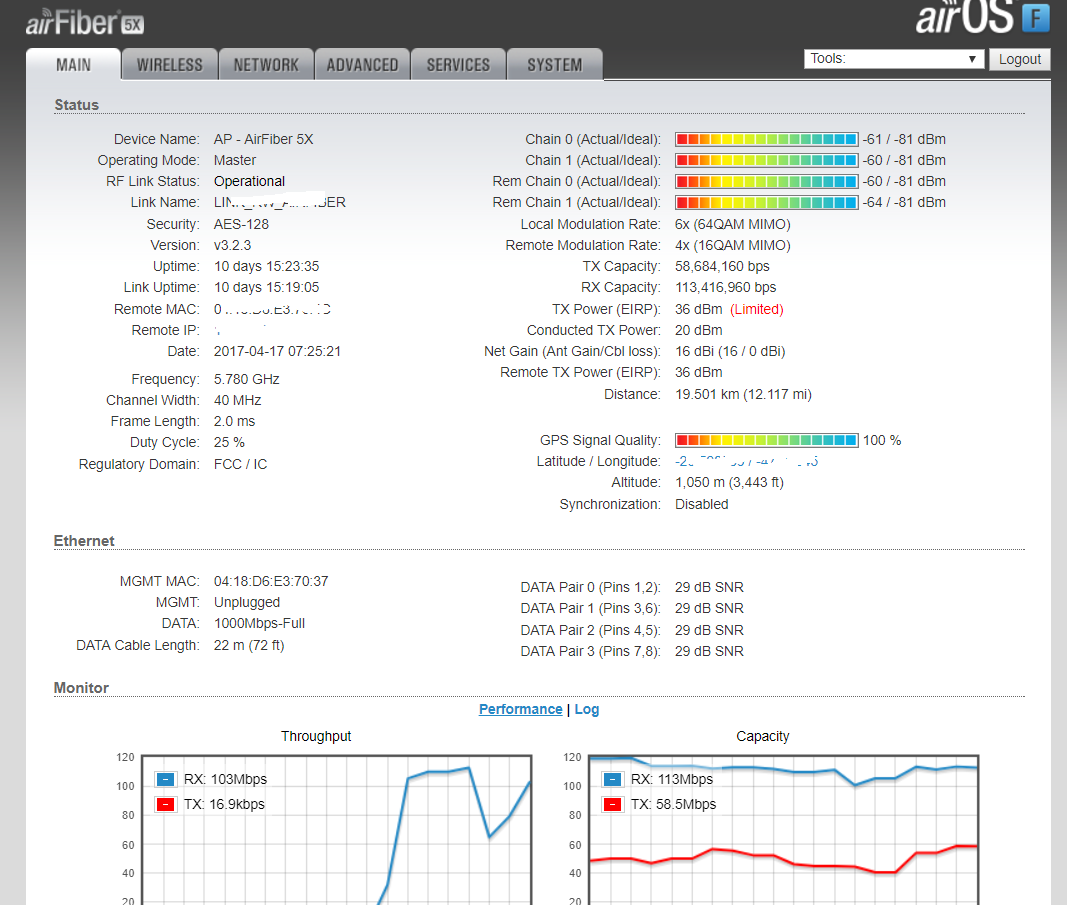The height and width of the screenshot is (905, 1067).
Task: Click DATA Pair 3 '29 dB SNR' value
Action: [709, 652]
